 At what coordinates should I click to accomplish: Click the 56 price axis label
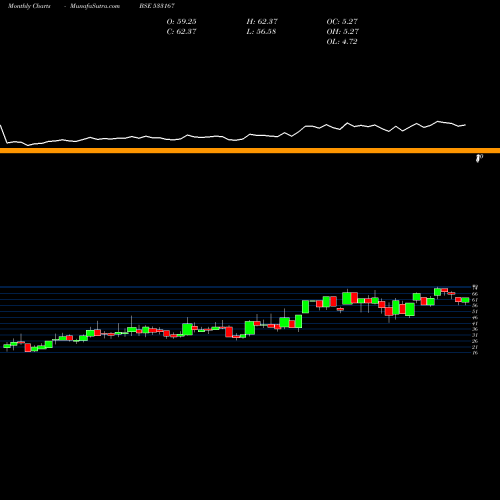[x=475, y=305]
